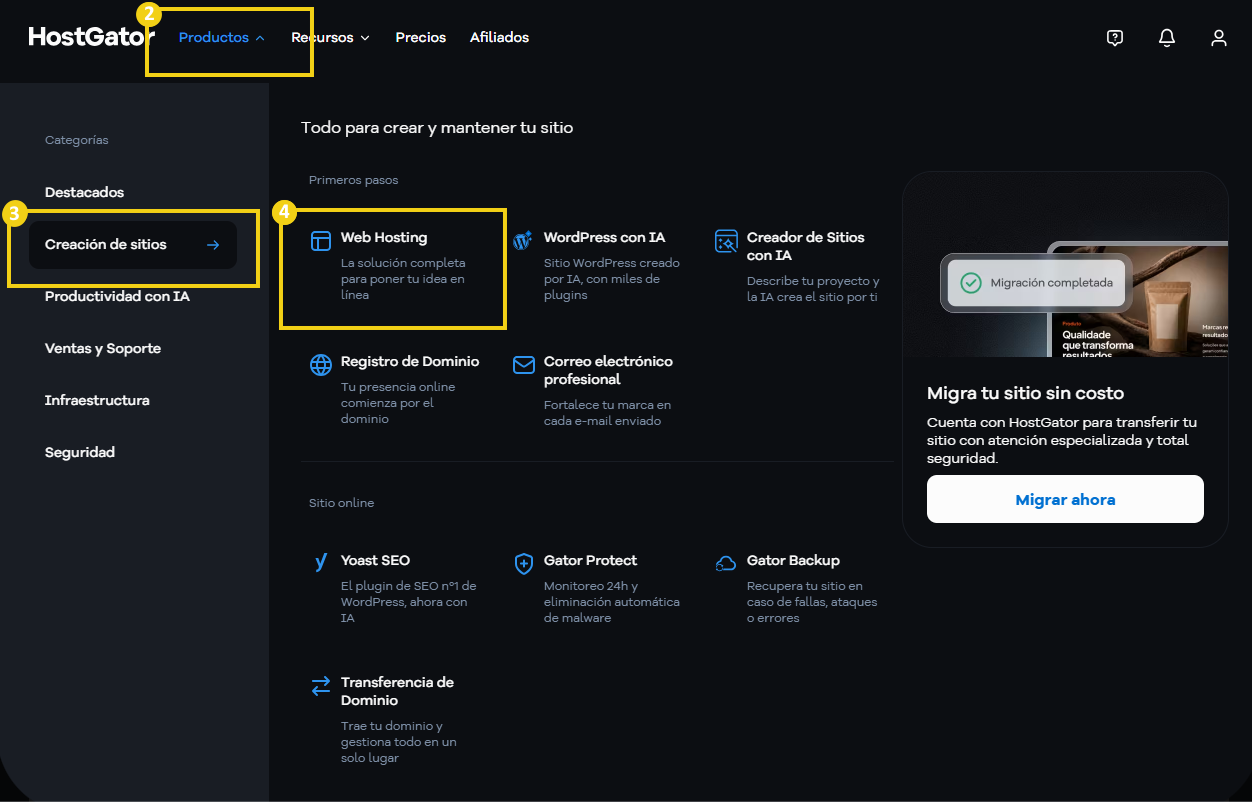Image resolution: width=1252 pixels, height=802 pixels.
Task: Click the Migrar ahora button
Action: (1065, 499)
